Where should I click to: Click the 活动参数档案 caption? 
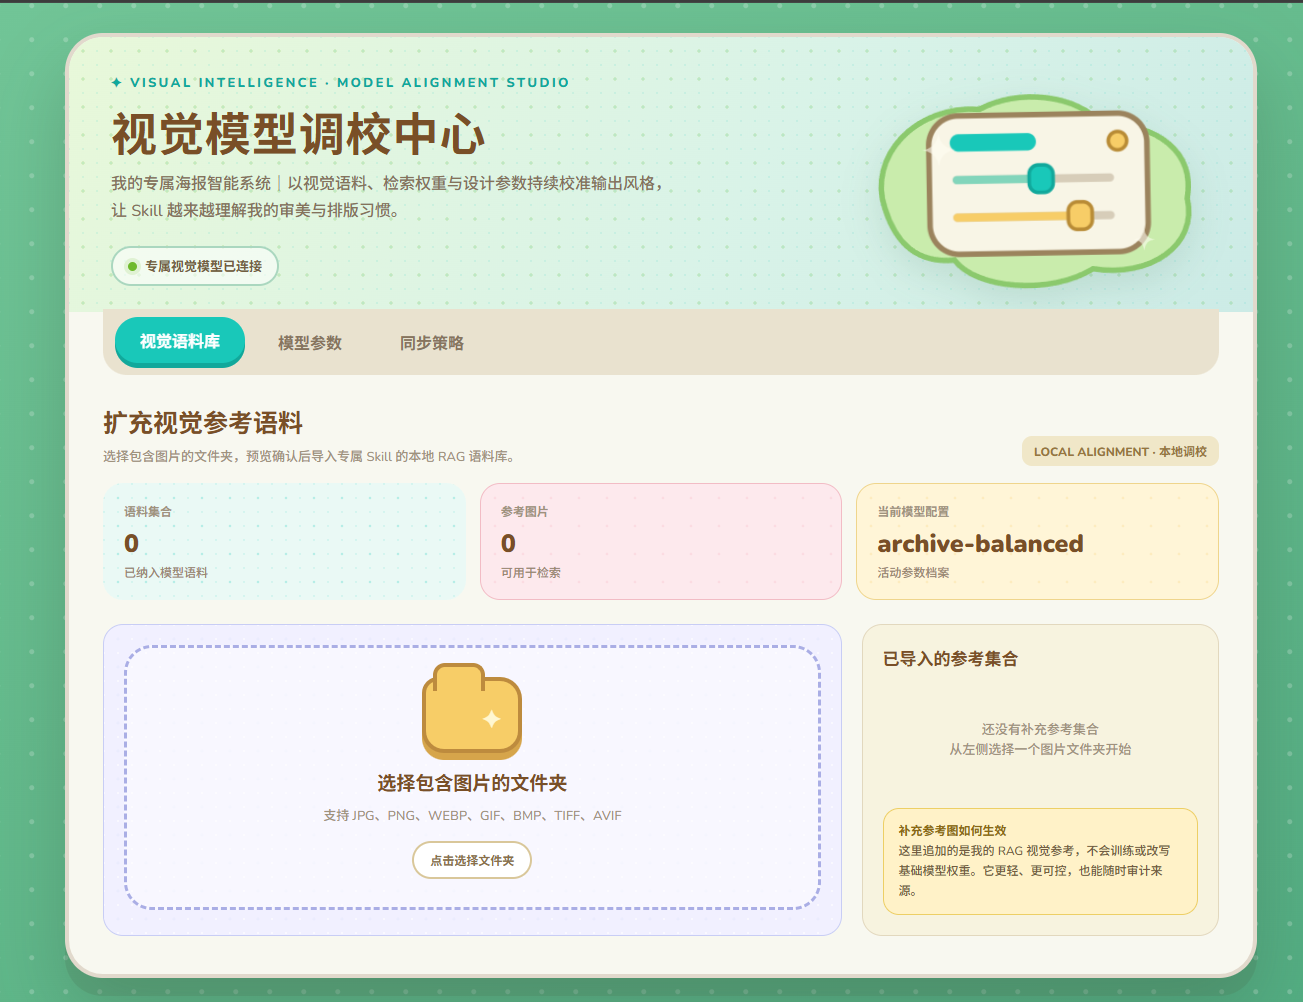914,573
